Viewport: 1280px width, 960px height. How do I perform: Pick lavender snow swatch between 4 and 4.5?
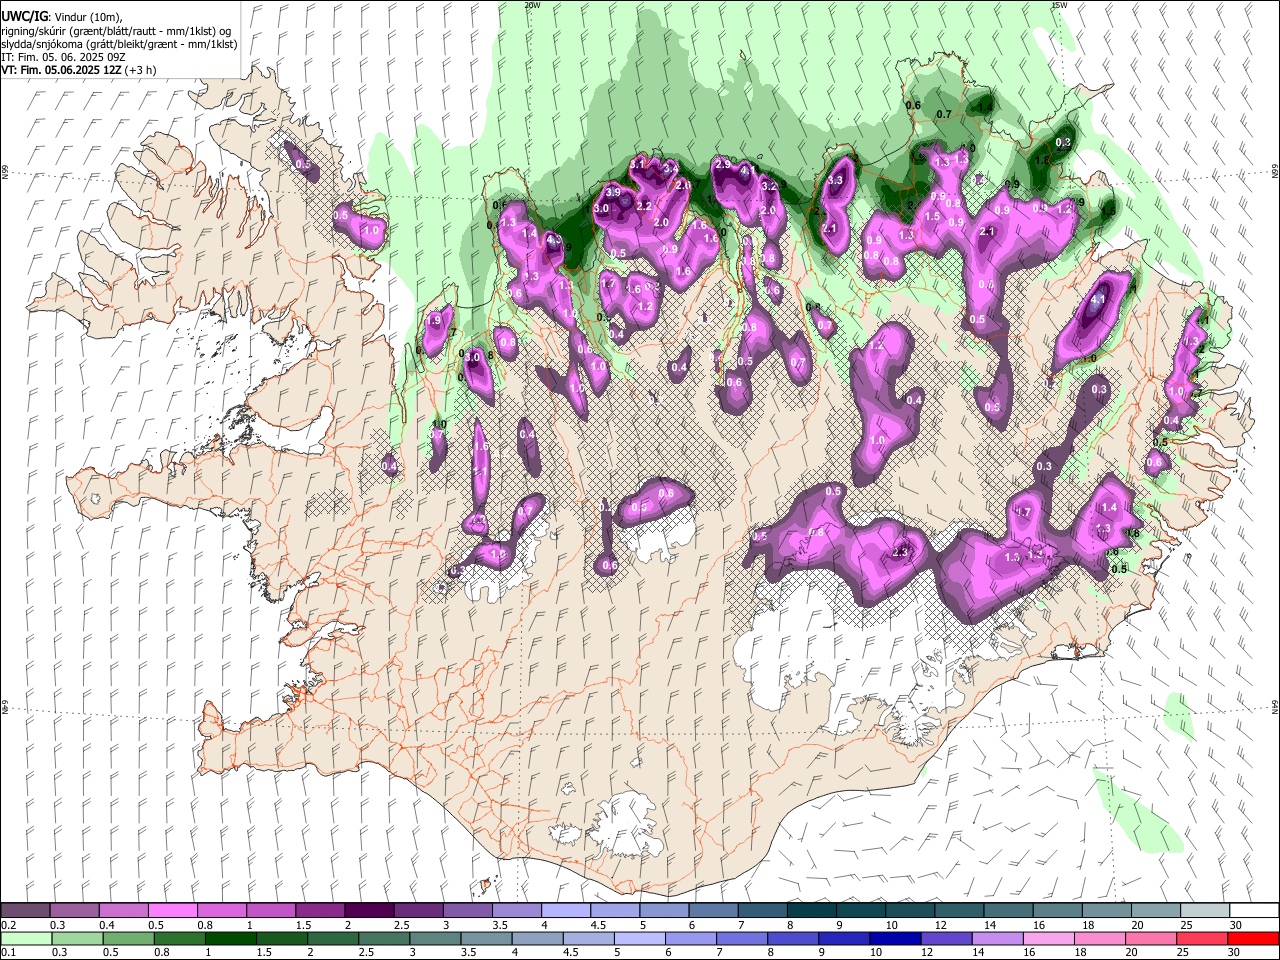(565, 910)
